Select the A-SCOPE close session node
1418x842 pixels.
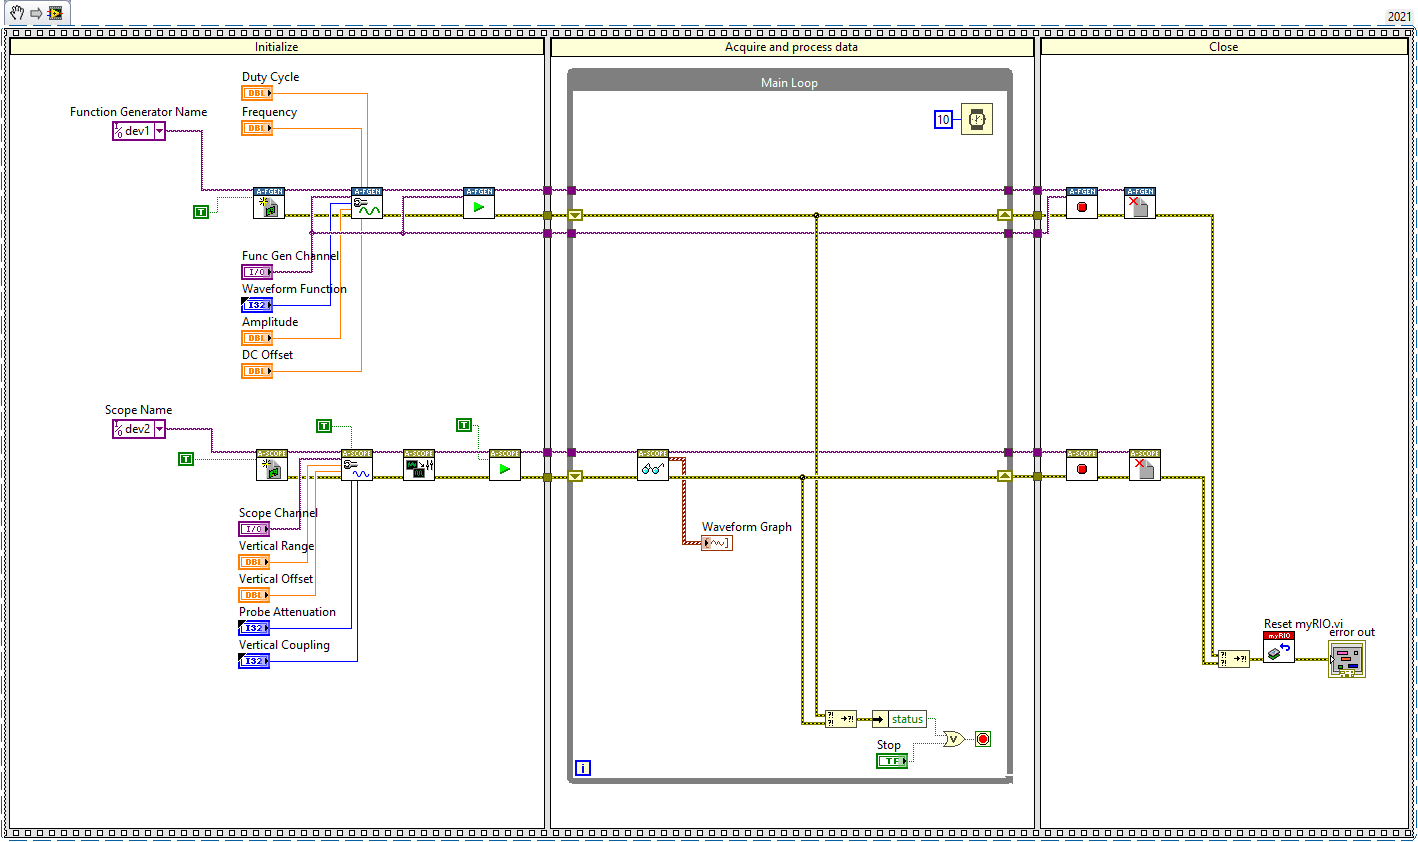(1145, 465)
